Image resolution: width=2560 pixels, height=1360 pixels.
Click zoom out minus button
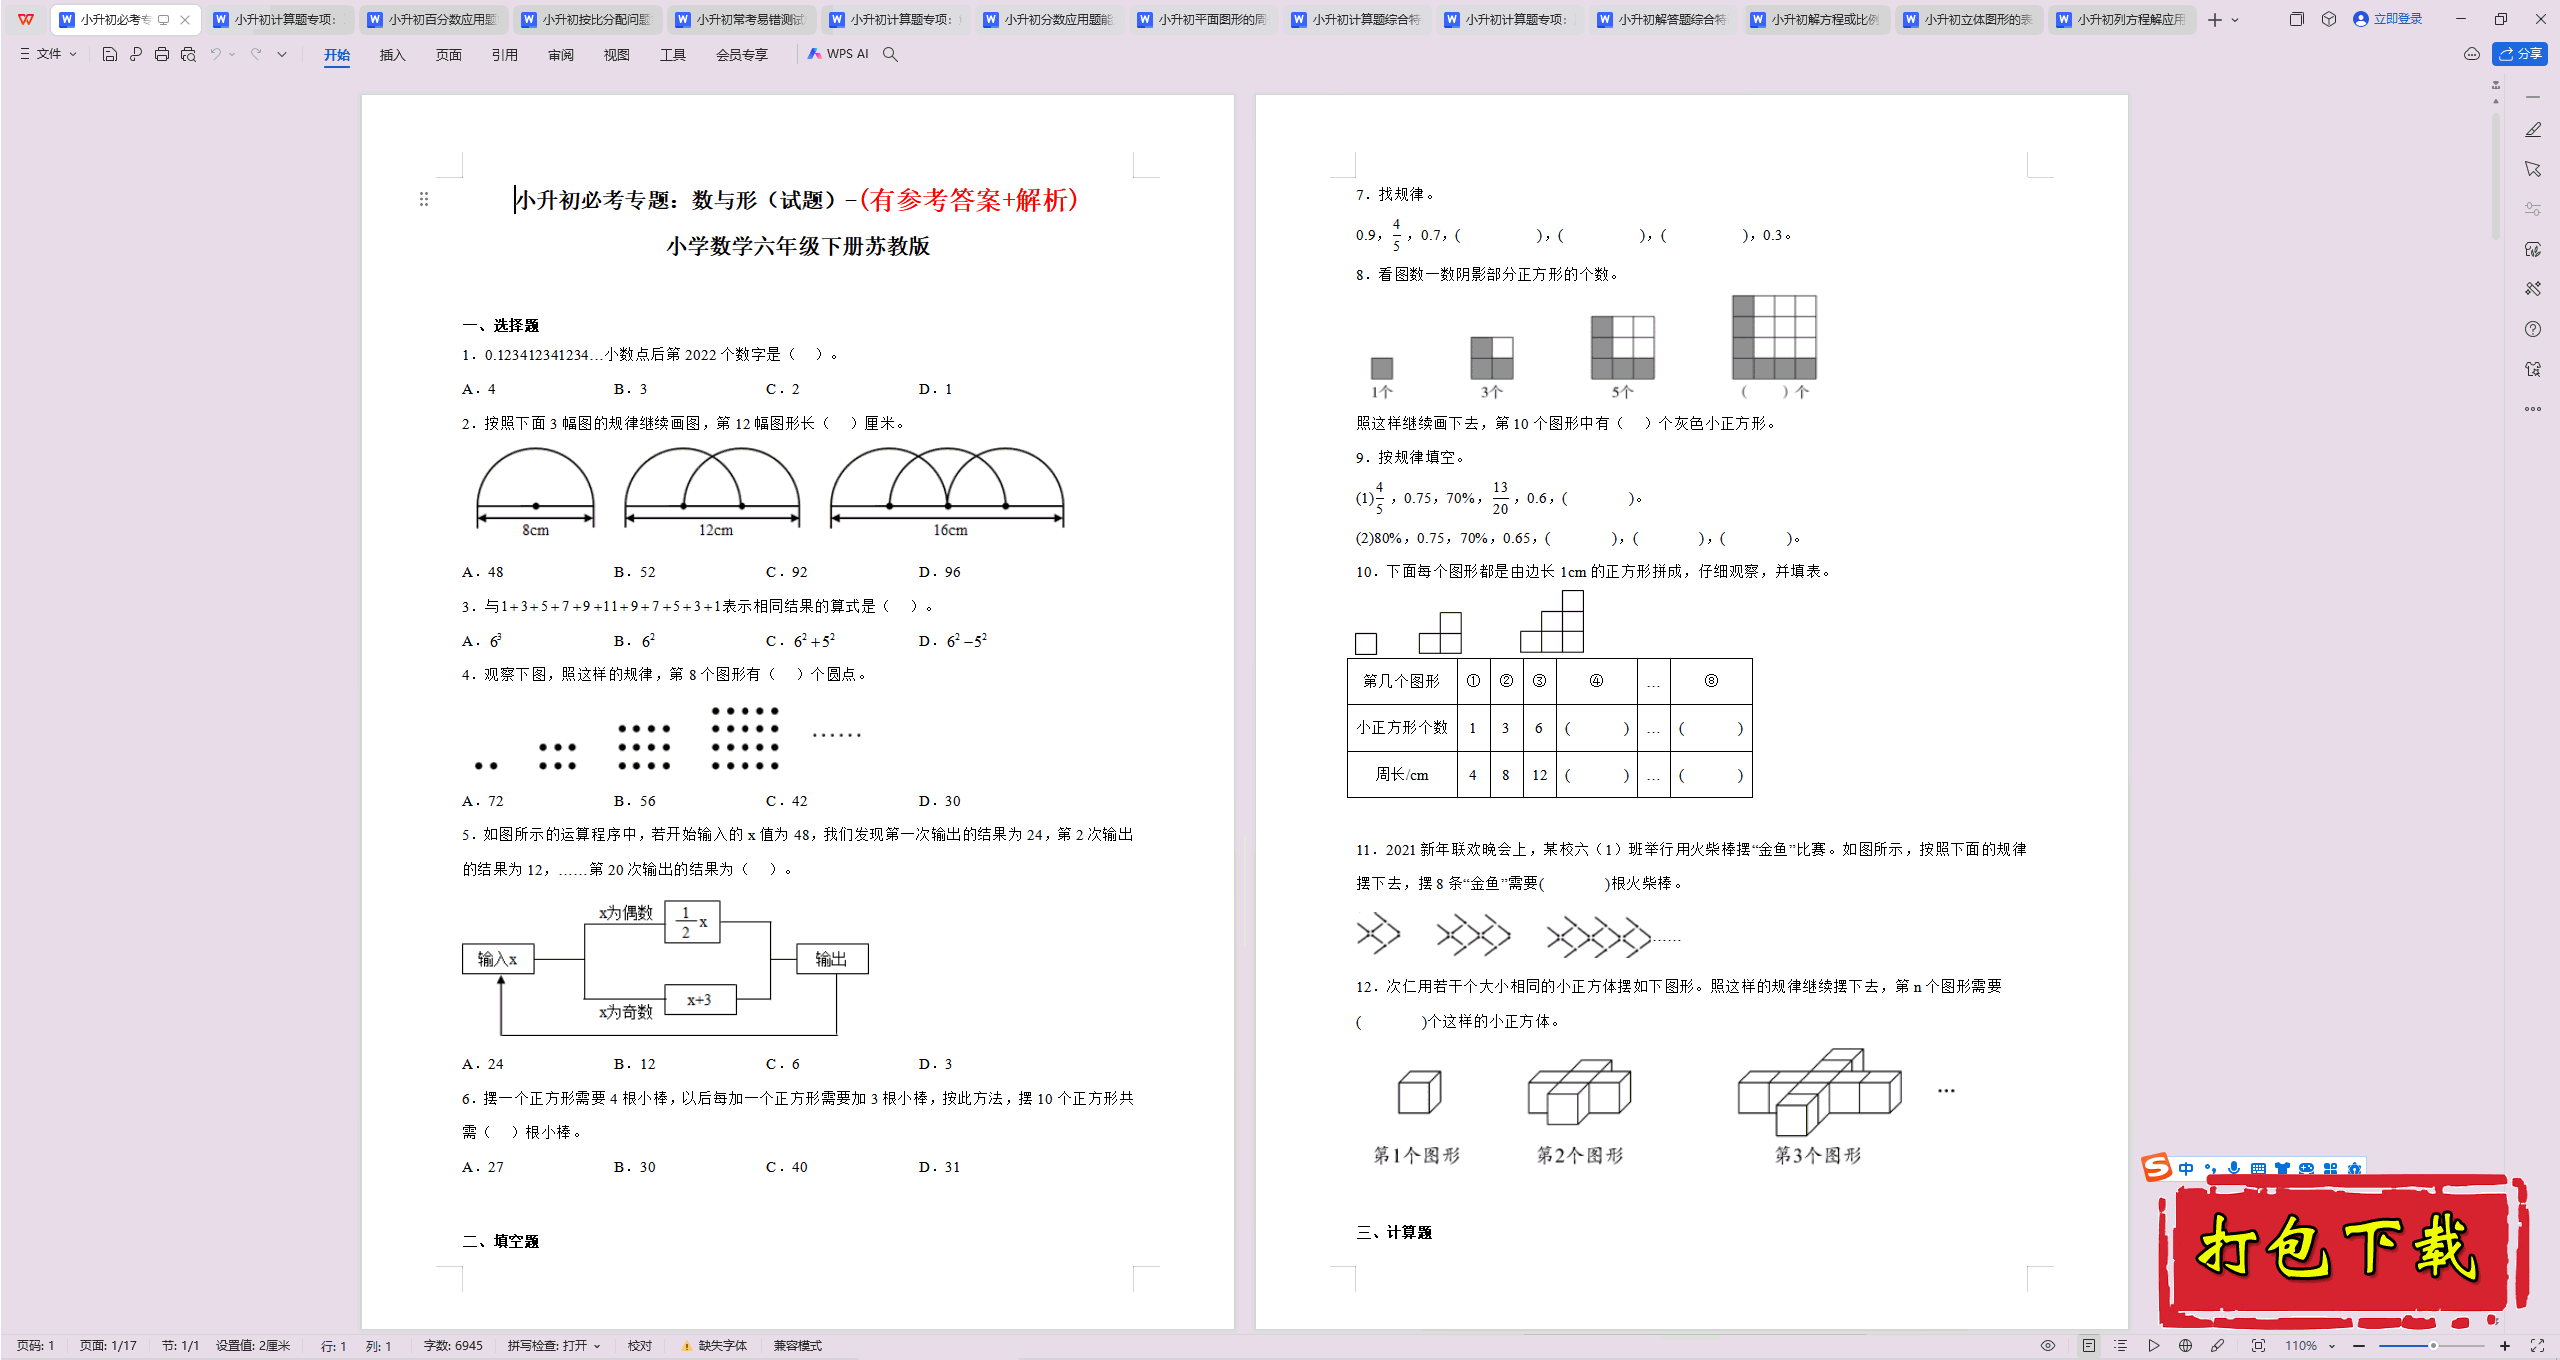coord(2359,1346)
